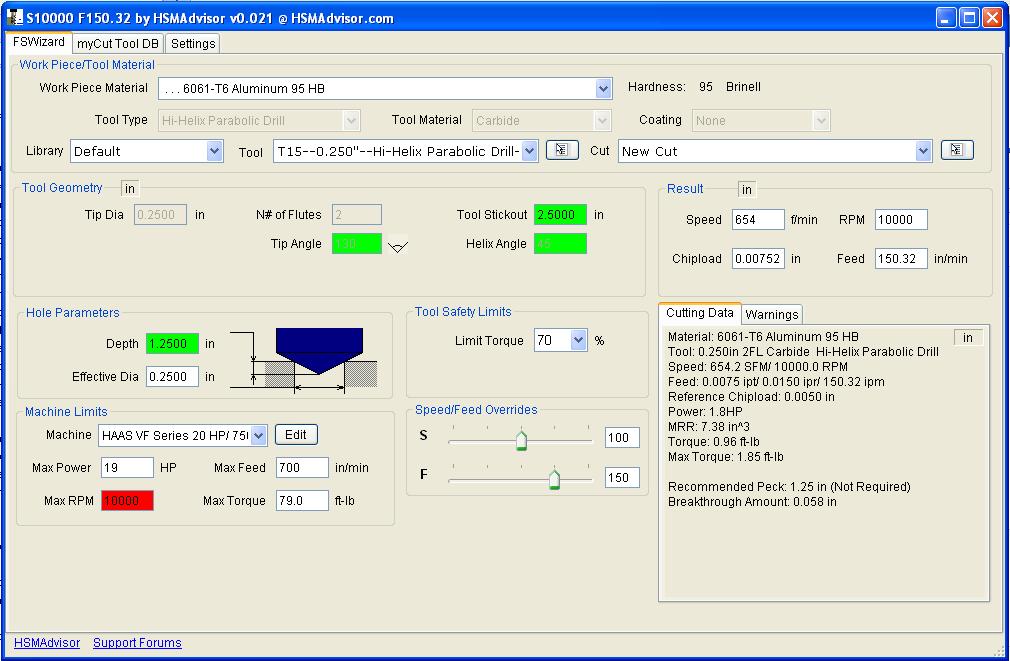
Task: Open the Limit Torque percentage dropdown
Action: (578, 341)
